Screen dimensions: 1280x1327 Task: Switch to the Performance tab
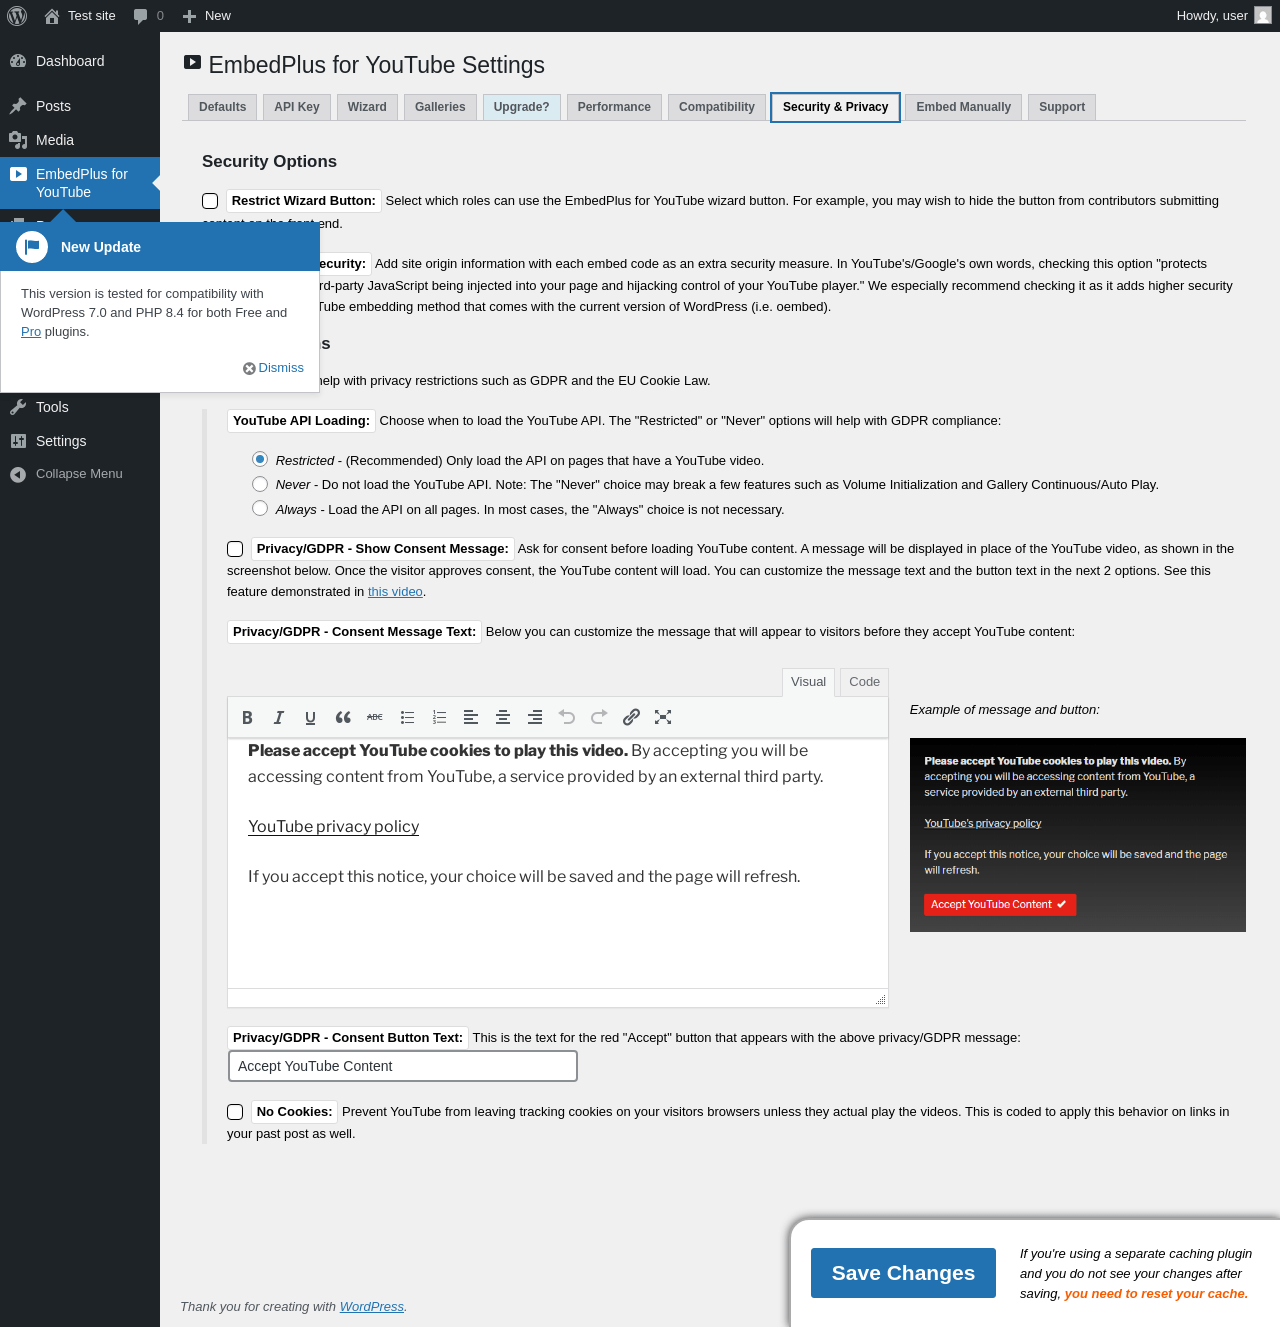coord(614,107)
